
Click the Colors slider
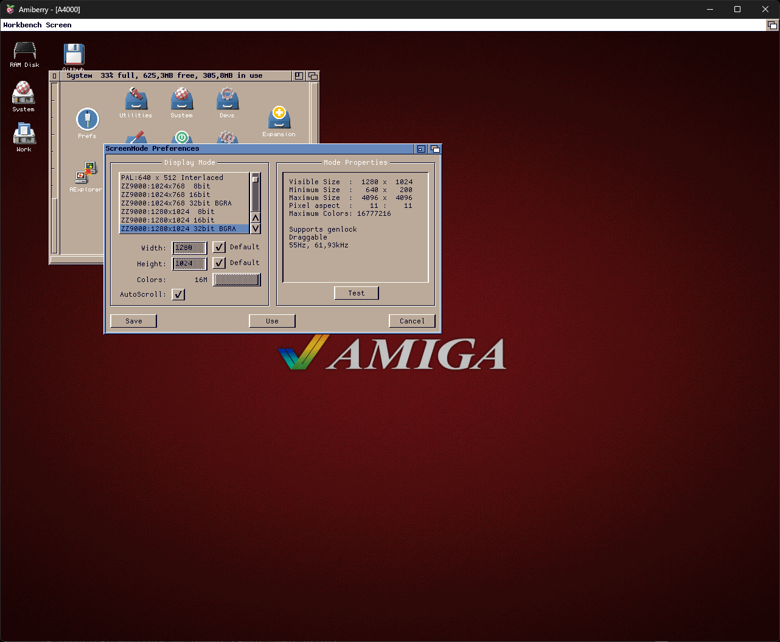tap(237, 279)
